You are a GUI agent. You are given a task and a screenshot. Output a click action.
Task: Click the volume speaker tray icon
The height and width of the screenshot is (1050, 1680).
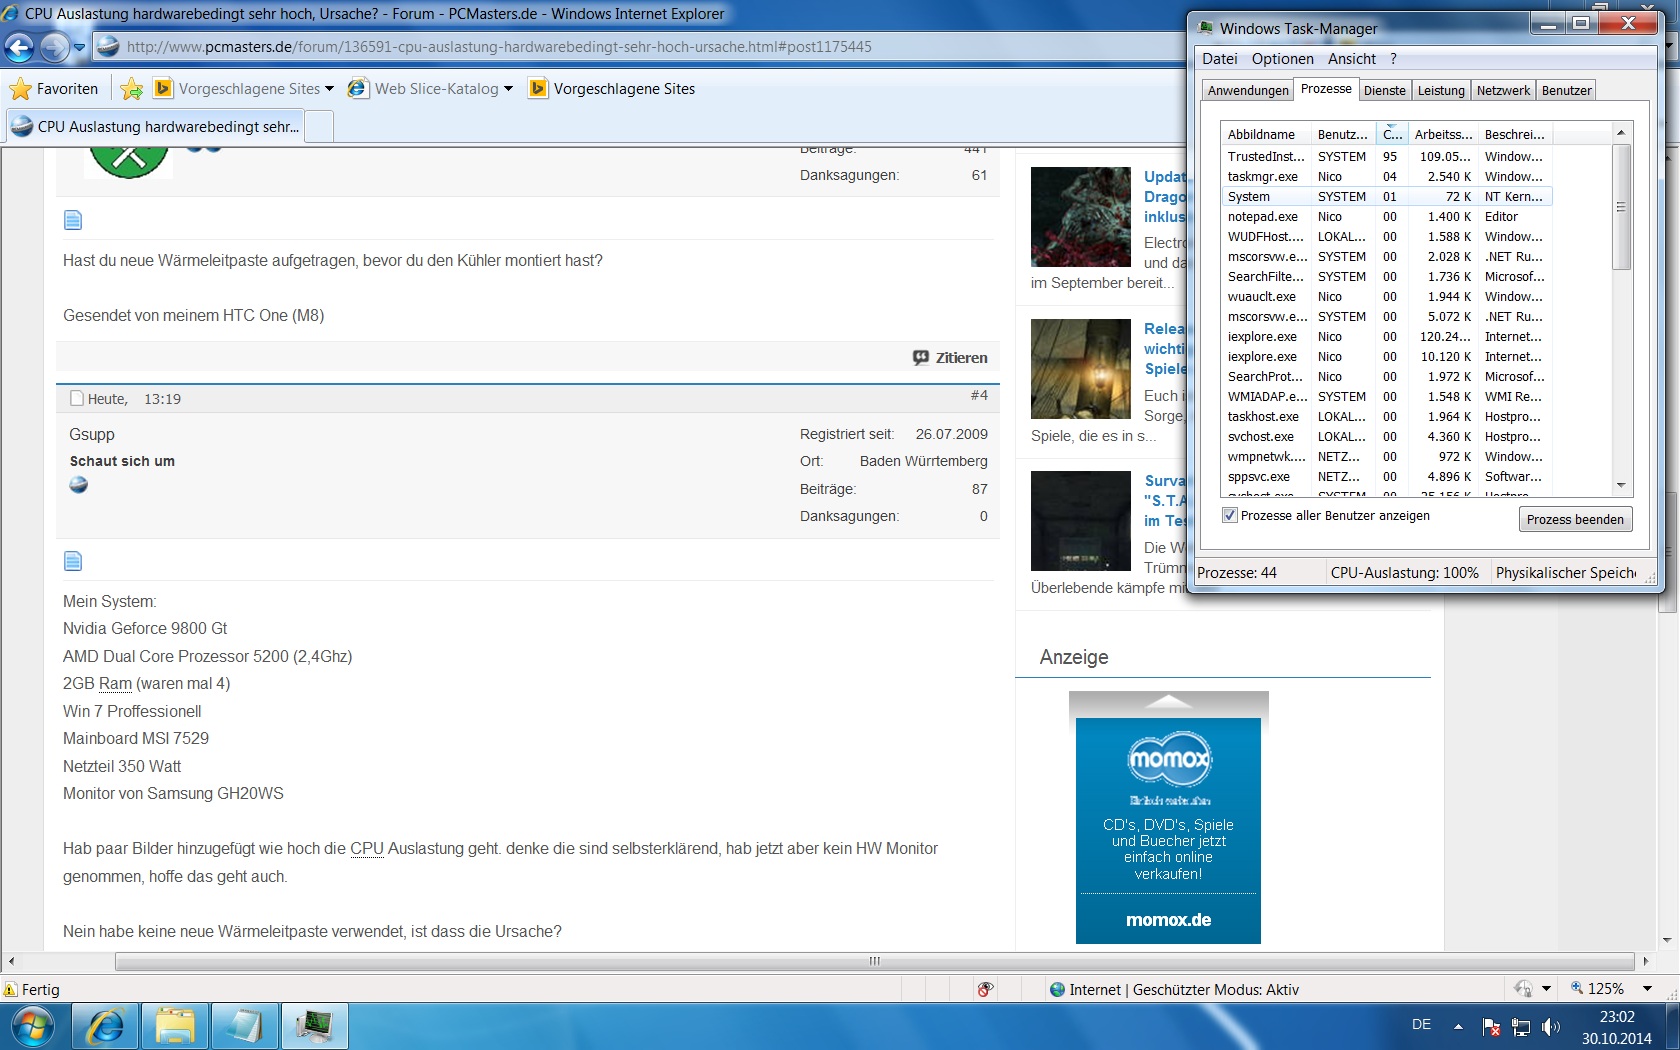[1550, 1026]
